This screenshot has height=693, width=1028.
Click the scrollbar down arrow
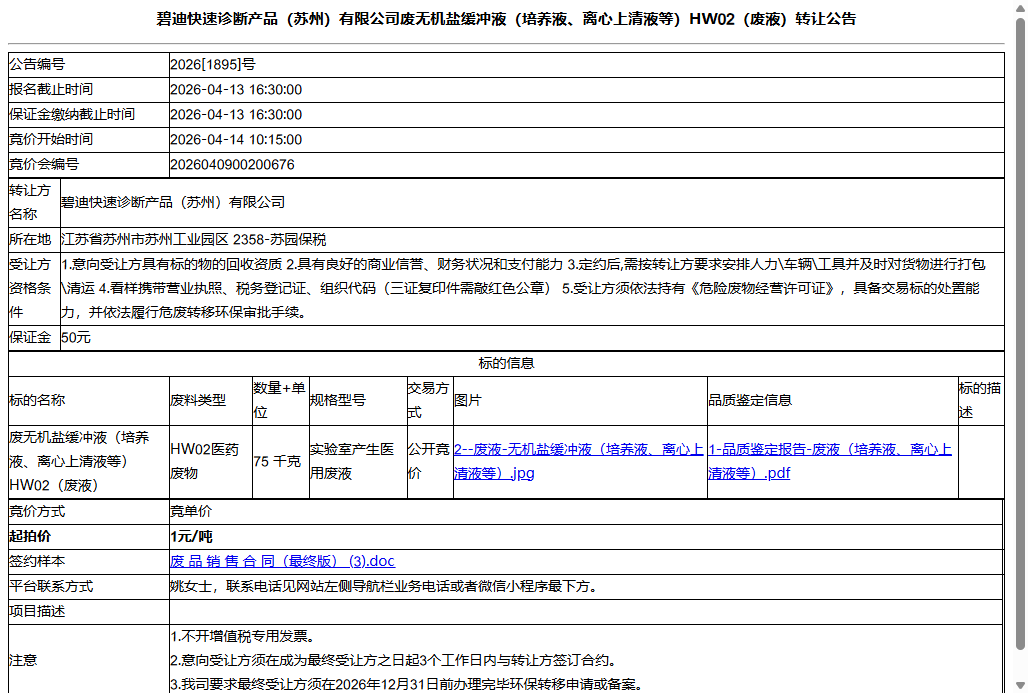pyautogui.click(x=1020, y=685)
